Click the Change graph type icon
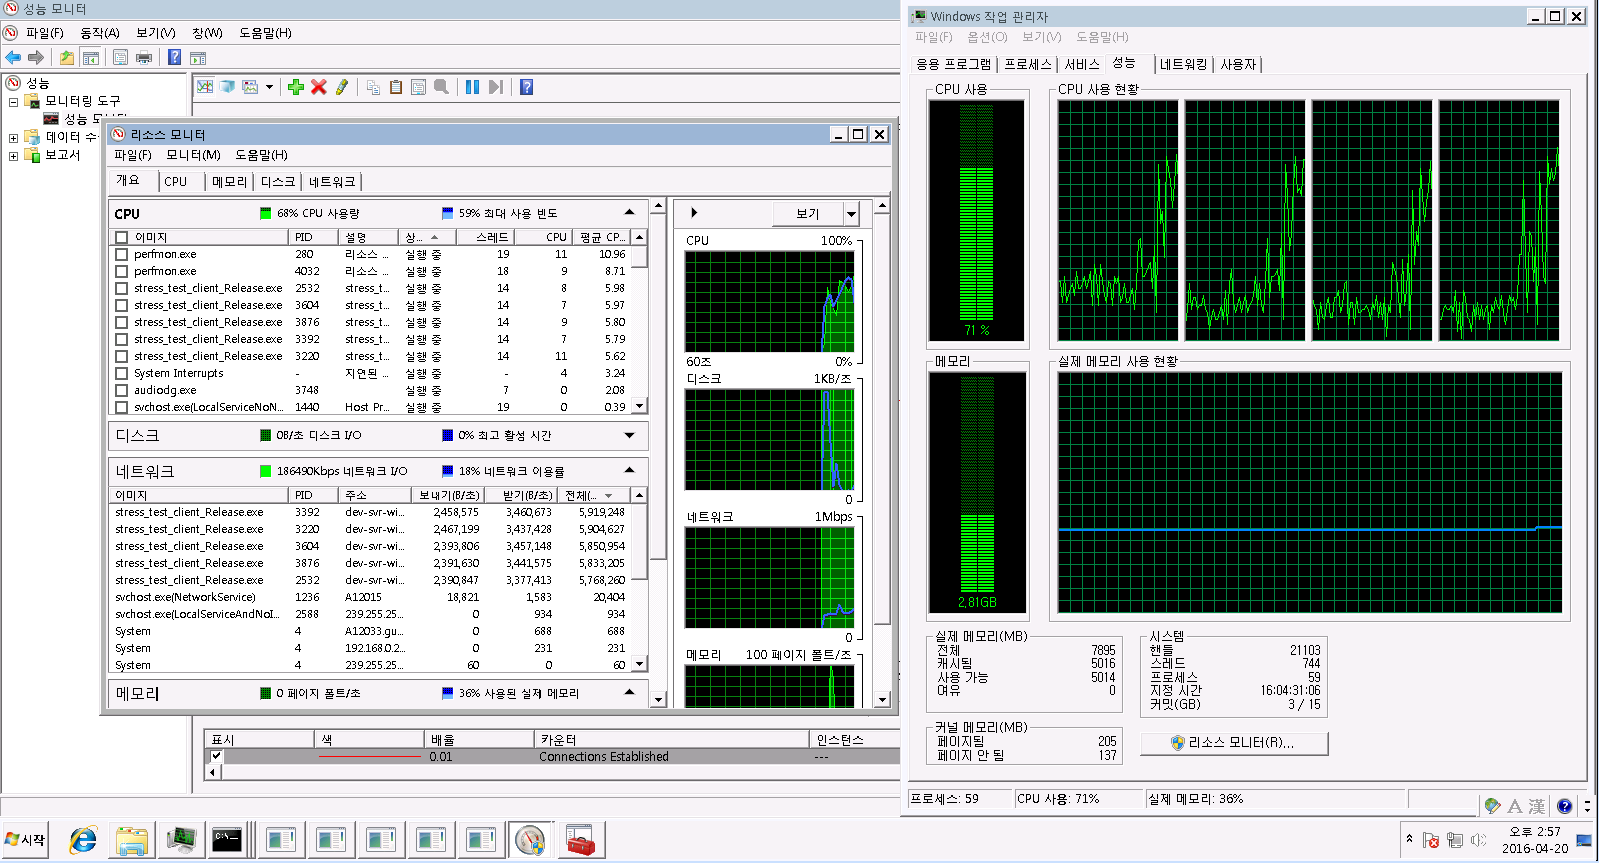 point(250,87)
